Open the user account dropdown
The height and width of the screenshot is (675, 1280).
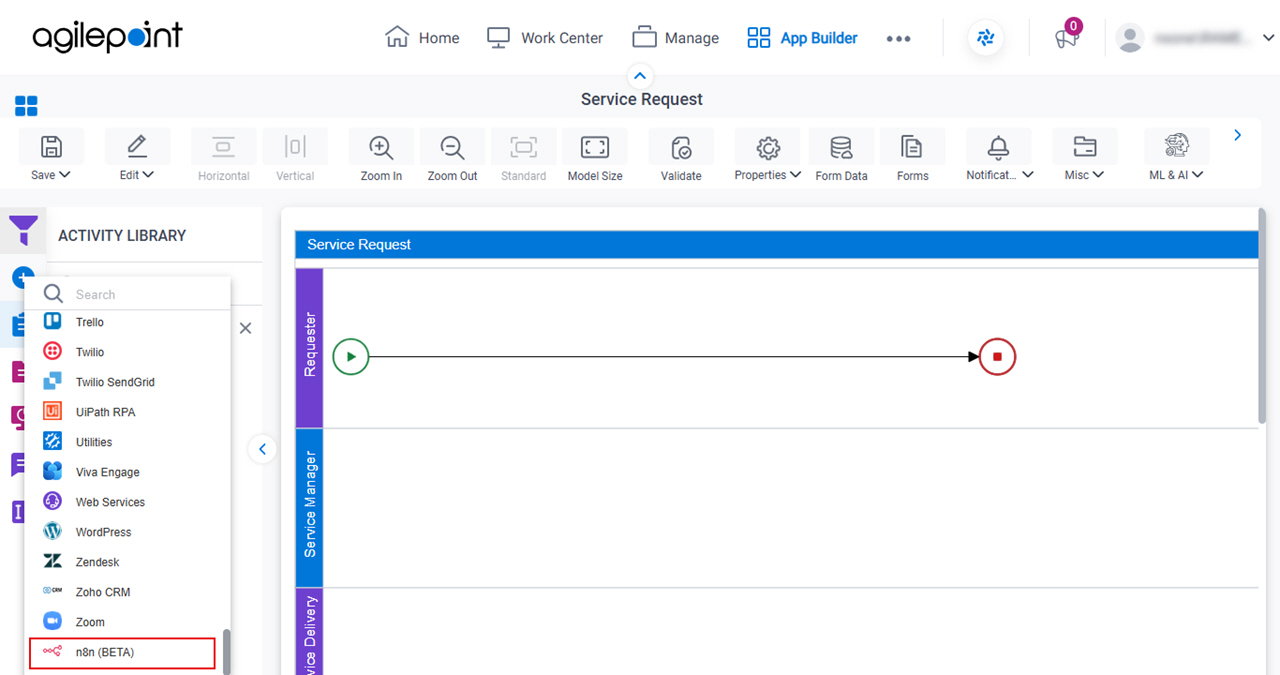1268,38
